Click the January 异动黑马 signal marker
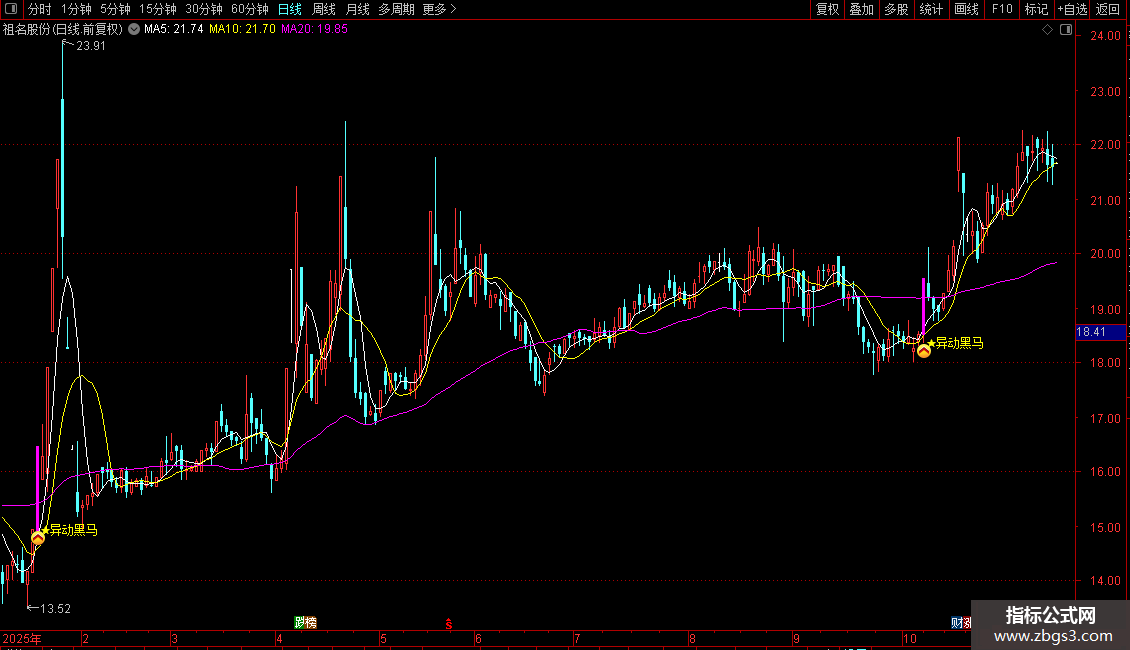1130x650 pixels. (37, 538)
